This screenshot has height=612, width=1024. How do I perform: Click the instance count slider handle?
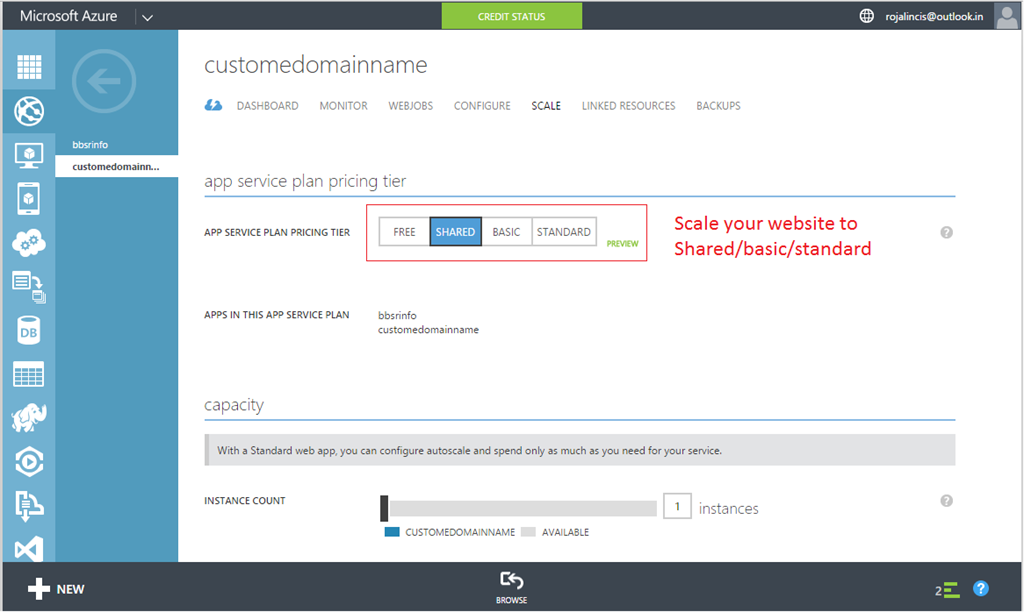coord(384,508)
